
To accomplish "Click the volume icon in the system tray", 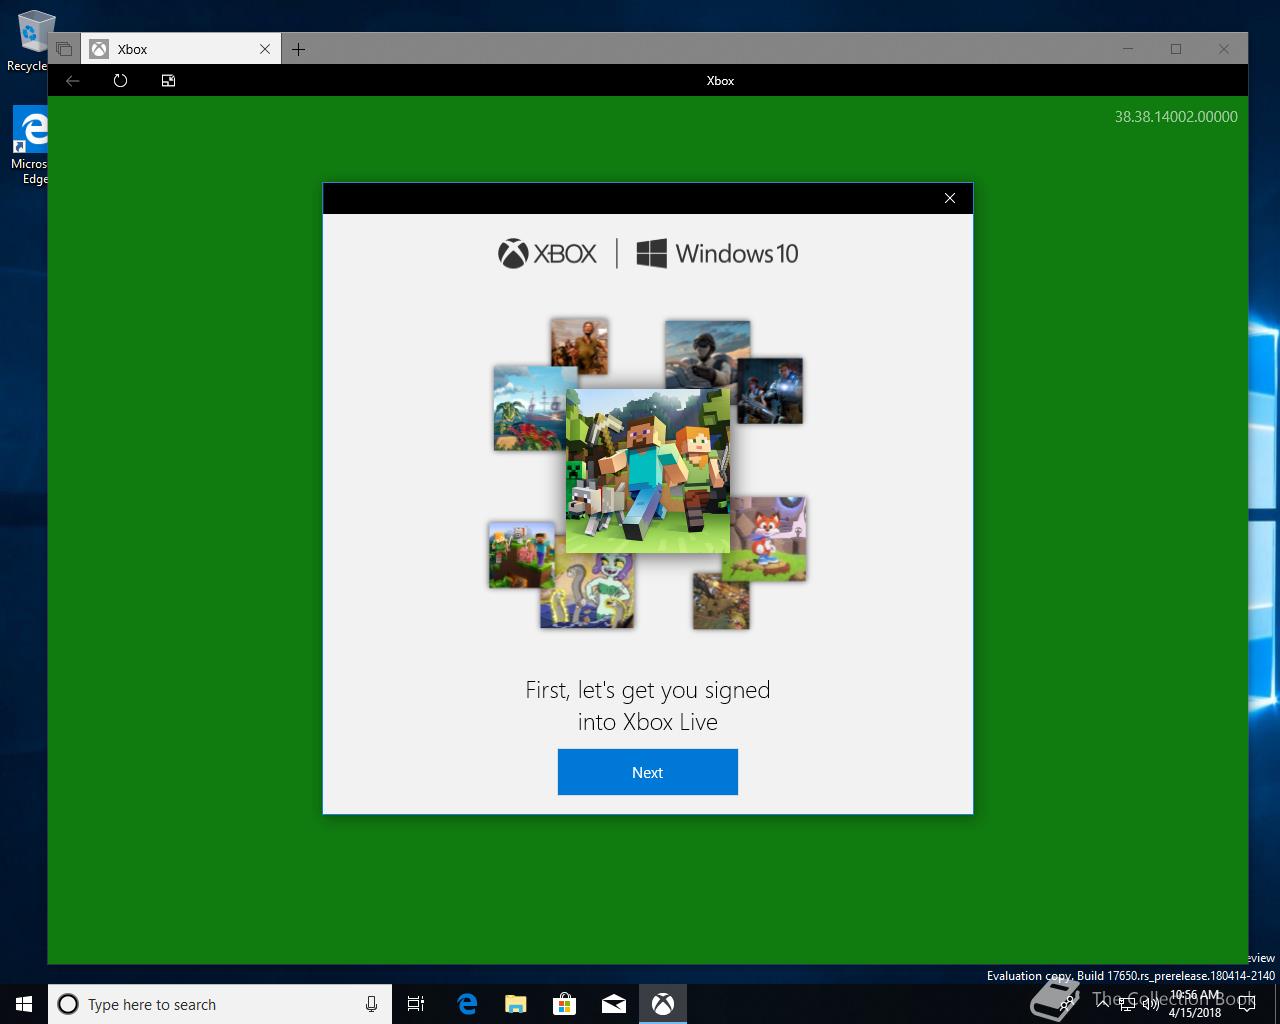I will (1150, 1004).
